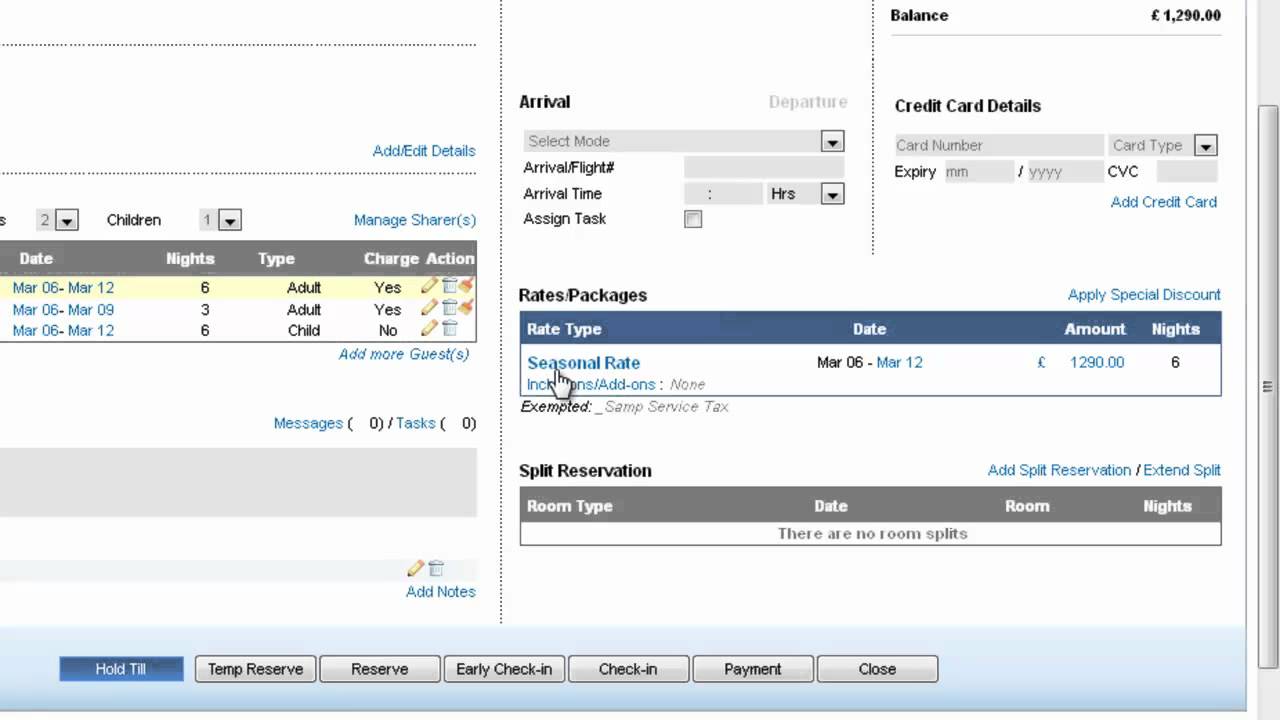Click the Balance £ 1,290.00 value
This screenshot has height=720, width=1280.
pyautogui.click(x=1186, y=15)
